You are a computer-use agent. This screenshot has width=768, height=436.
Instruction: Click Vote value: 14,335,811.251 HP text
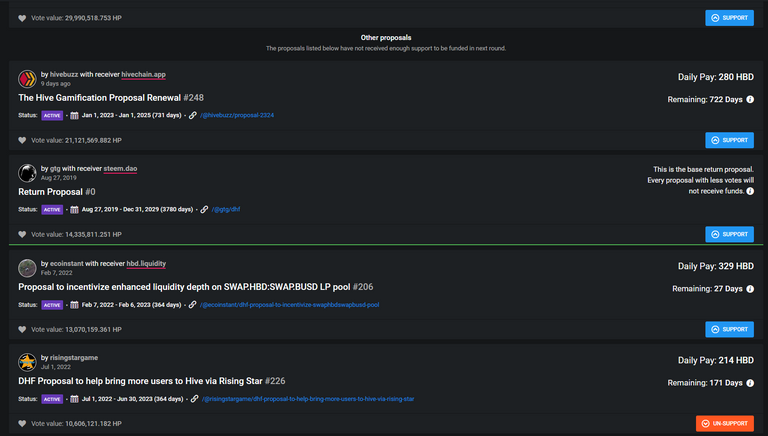(76, 234)
